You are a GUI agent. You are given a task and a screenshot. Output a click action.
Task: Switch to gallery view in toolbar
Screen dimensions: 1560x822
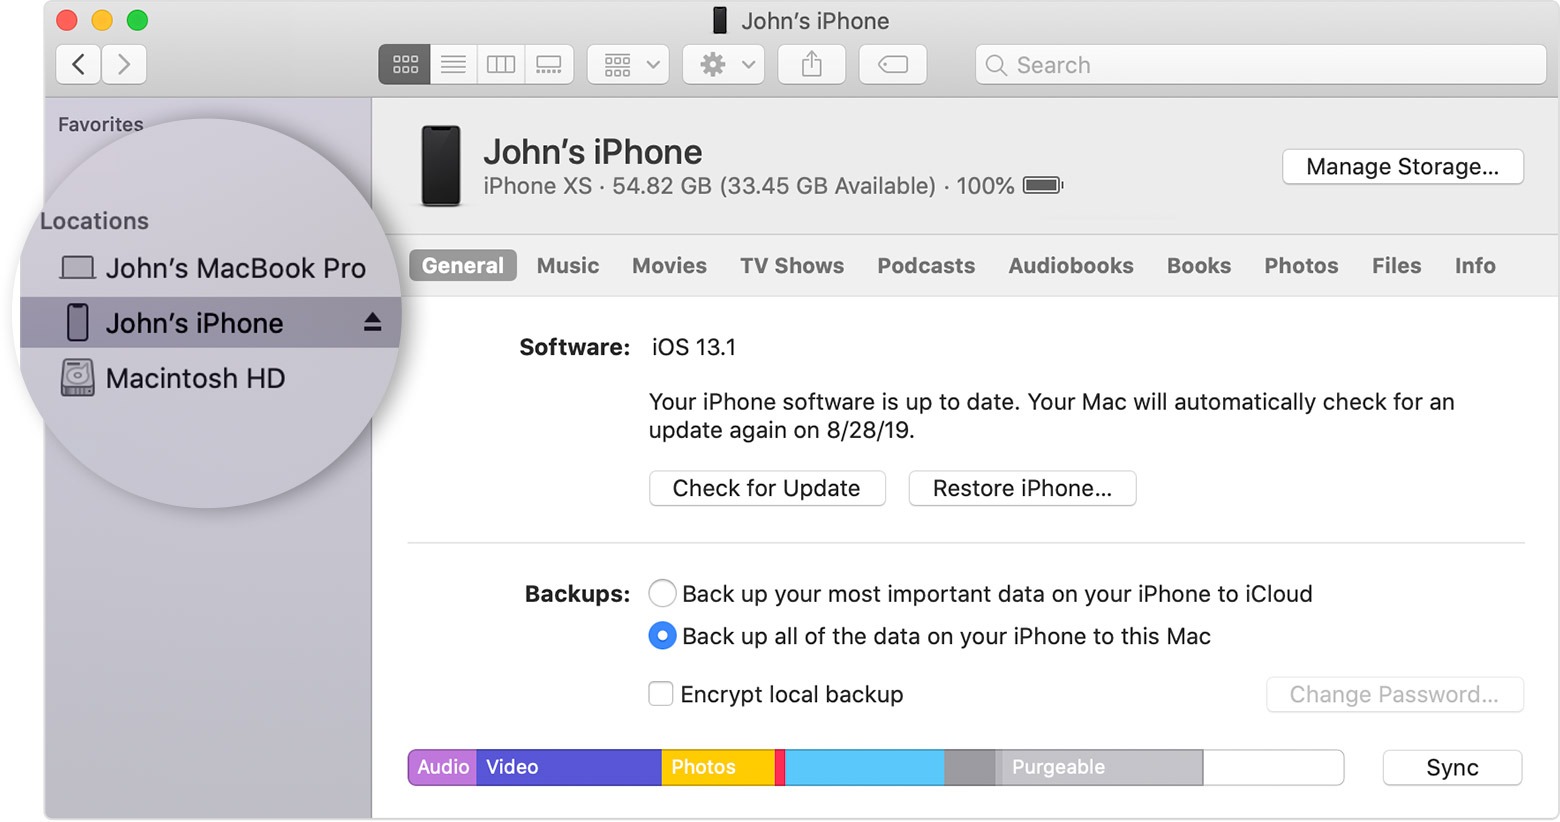coord(549,65)
